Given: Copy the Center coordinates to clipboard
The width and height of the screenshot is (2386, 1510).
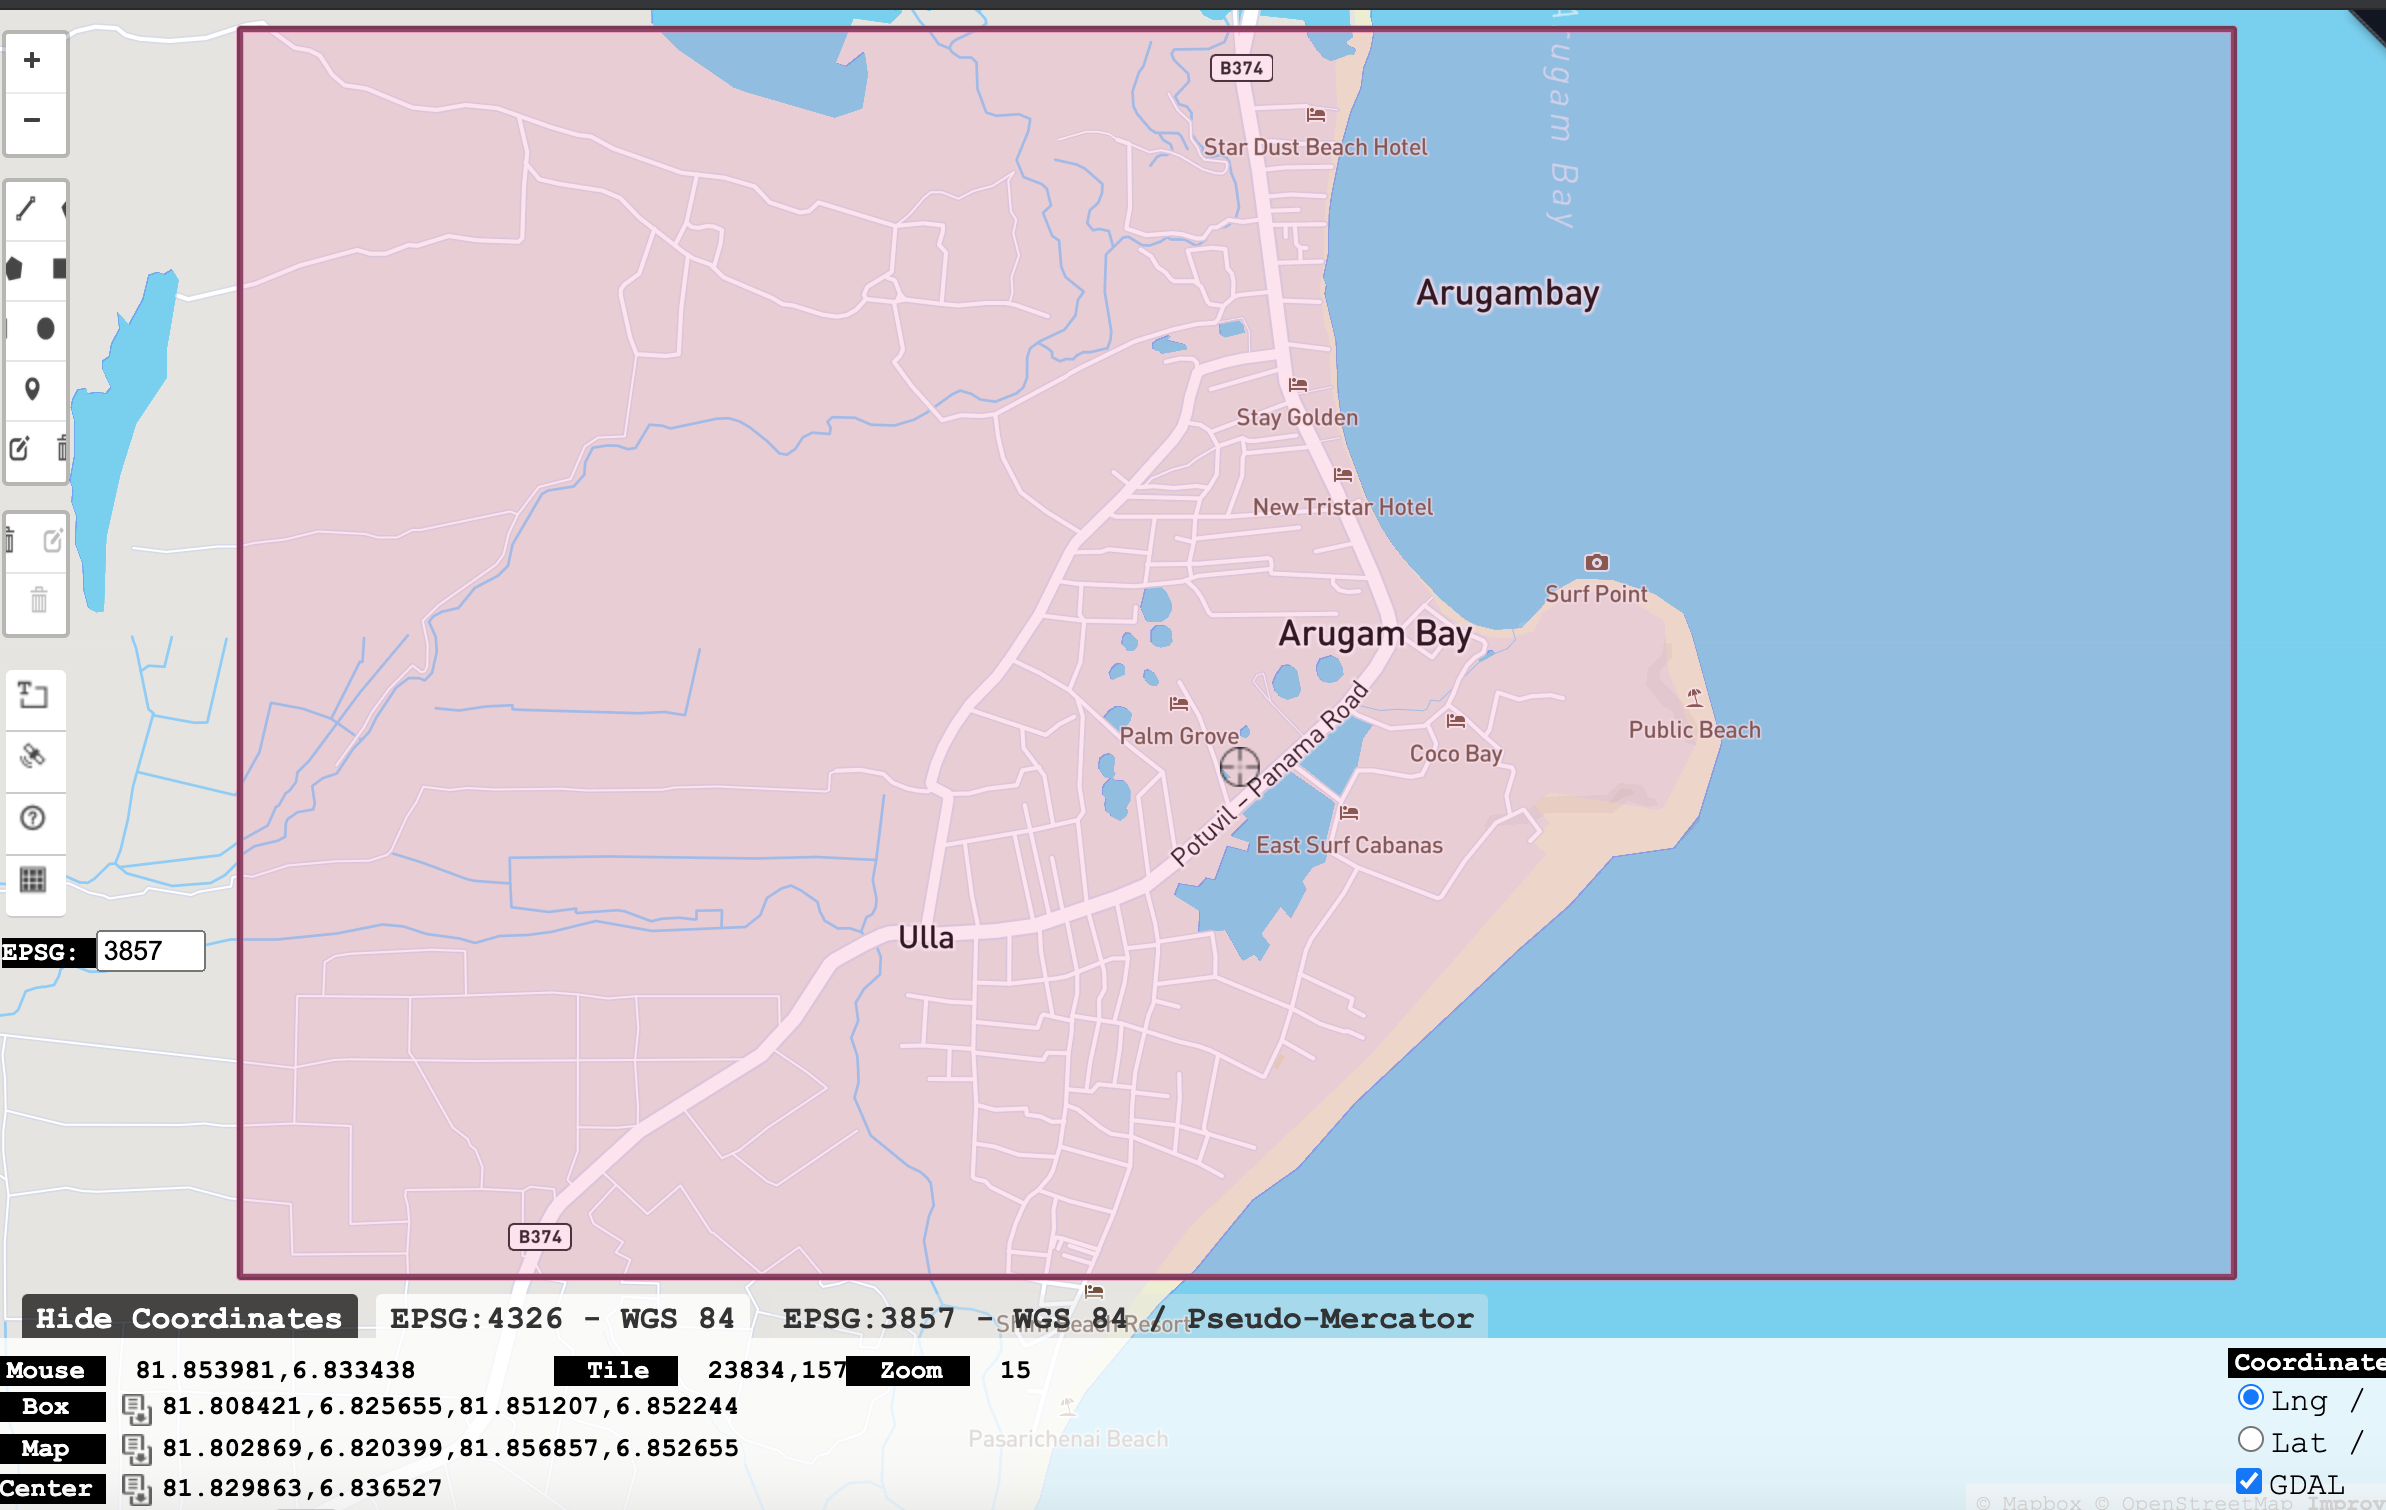Looking at the screenshot, I should coord(136,1489).
